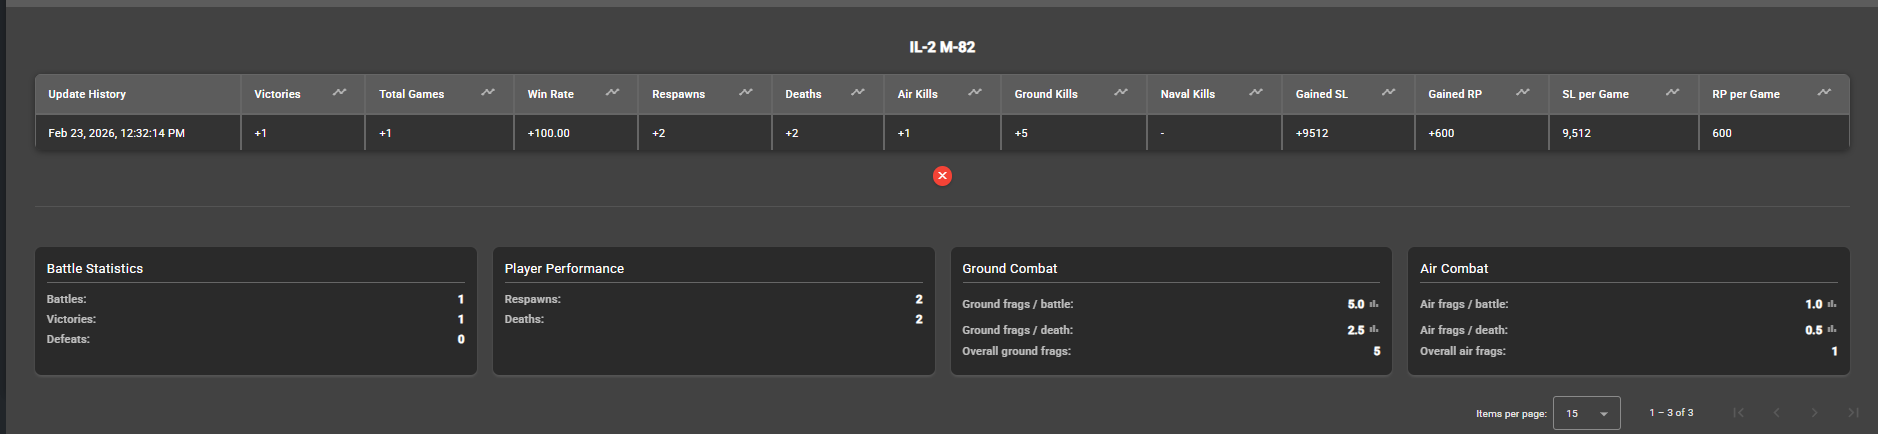Select the Feb 23, 2026 update history row
The image size is (1878, 434).
117,133
